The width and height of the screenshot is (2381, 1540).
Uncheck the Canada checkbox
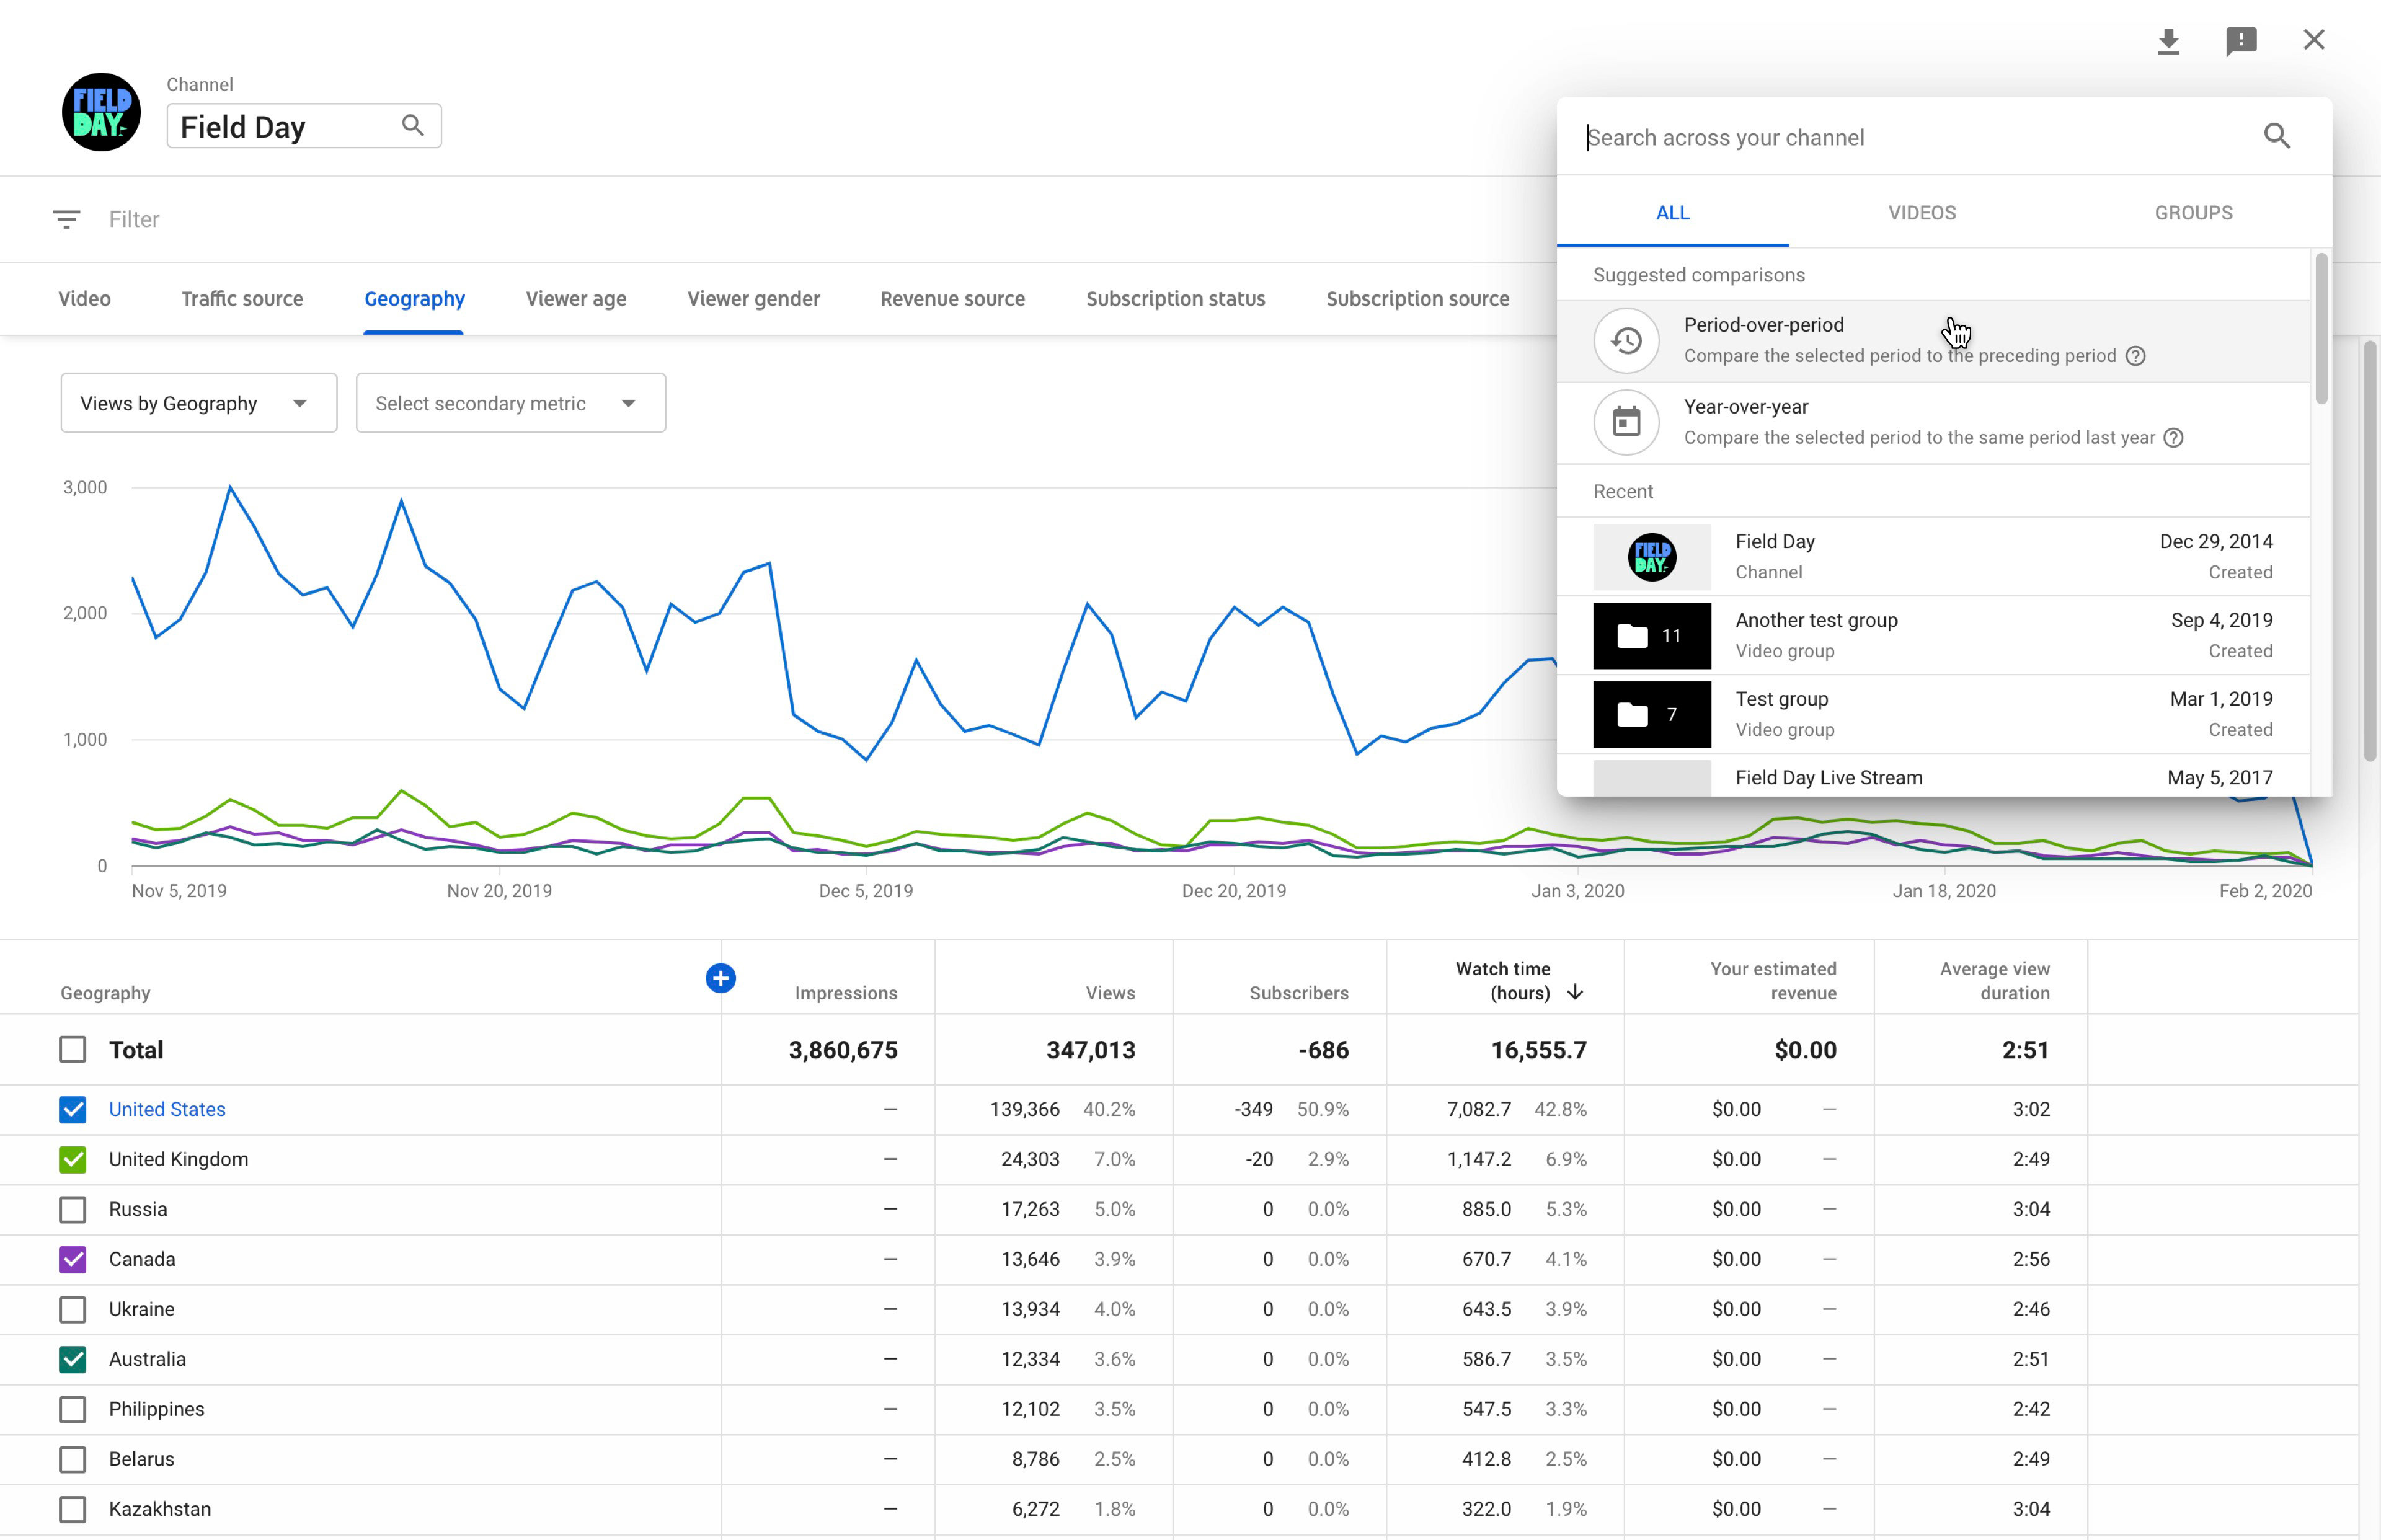point(72,1260)
